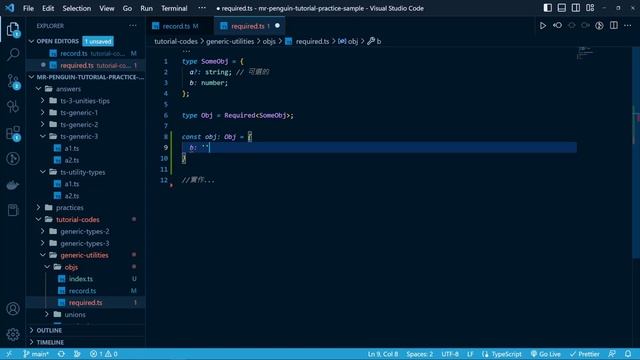Click LF end of line sequence
640x360 pixels.
pos(470,354)
